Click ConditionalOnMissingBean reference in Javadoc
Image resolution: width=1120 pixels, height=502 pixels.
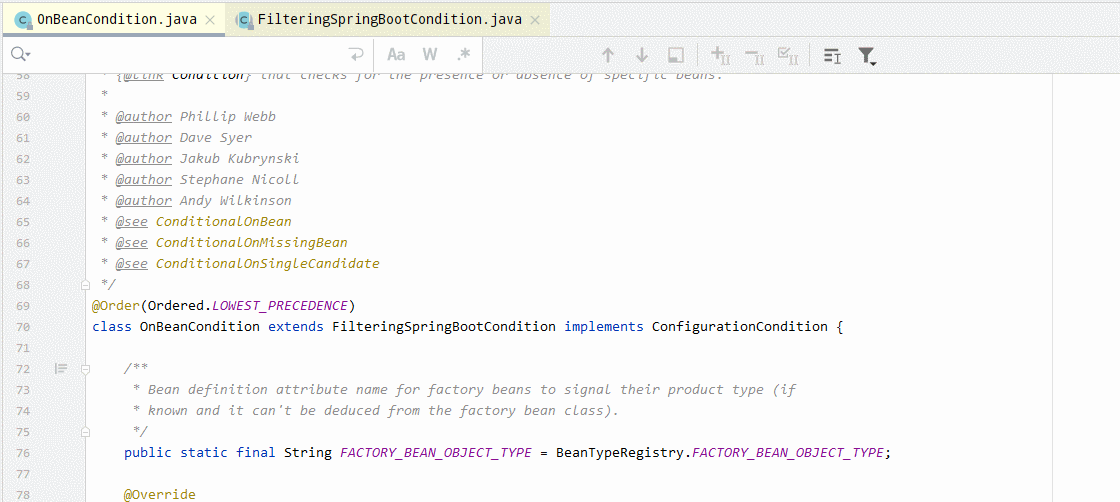tap(251, 243)
